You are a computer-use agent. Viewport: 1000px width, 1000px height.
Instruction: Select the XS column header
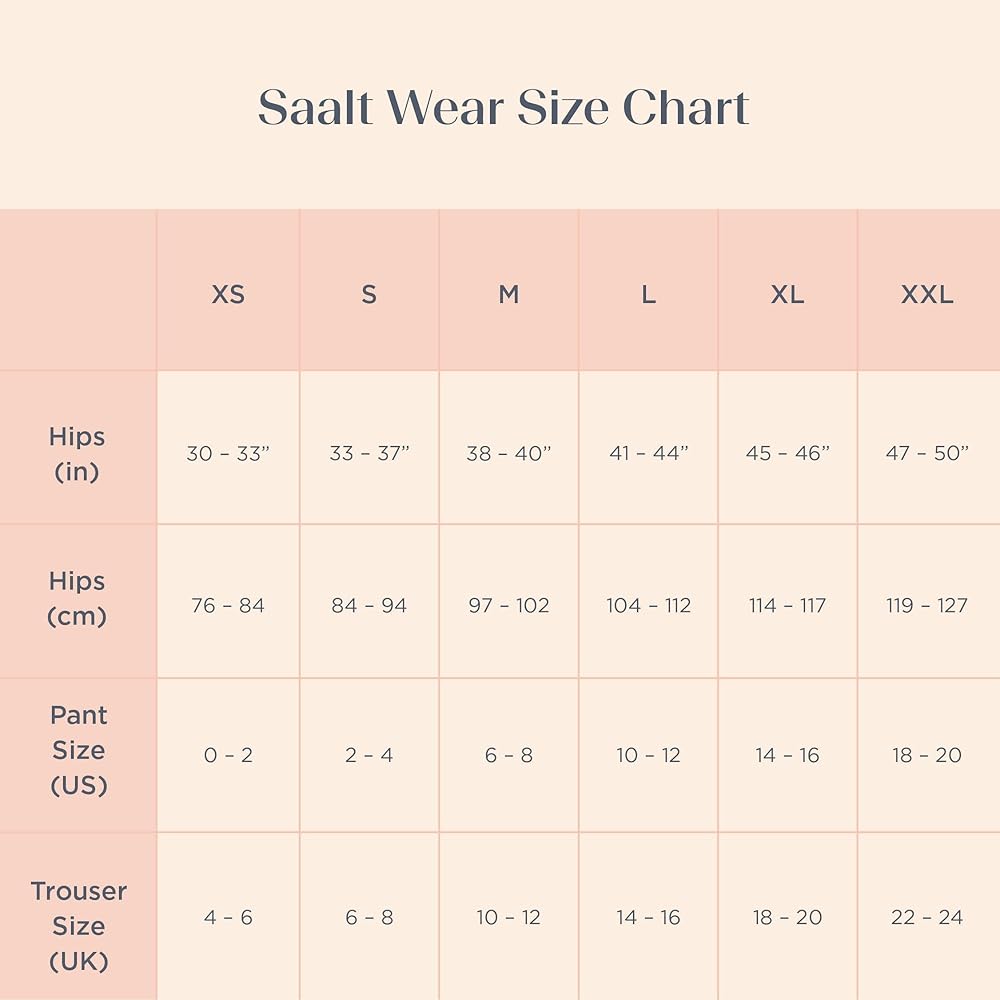[228, 295]
